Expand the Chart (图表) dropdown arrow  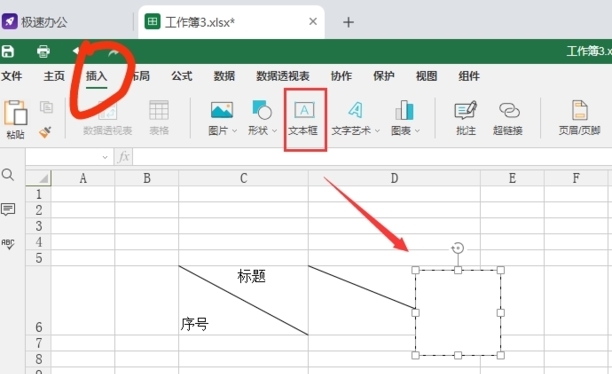[x=417, y=131]
